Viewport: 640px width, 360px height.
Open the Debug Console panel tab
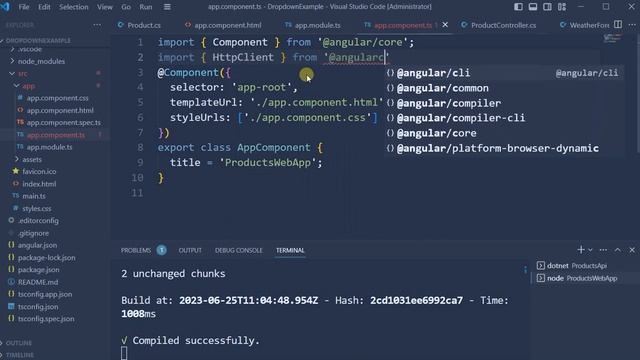239,250
